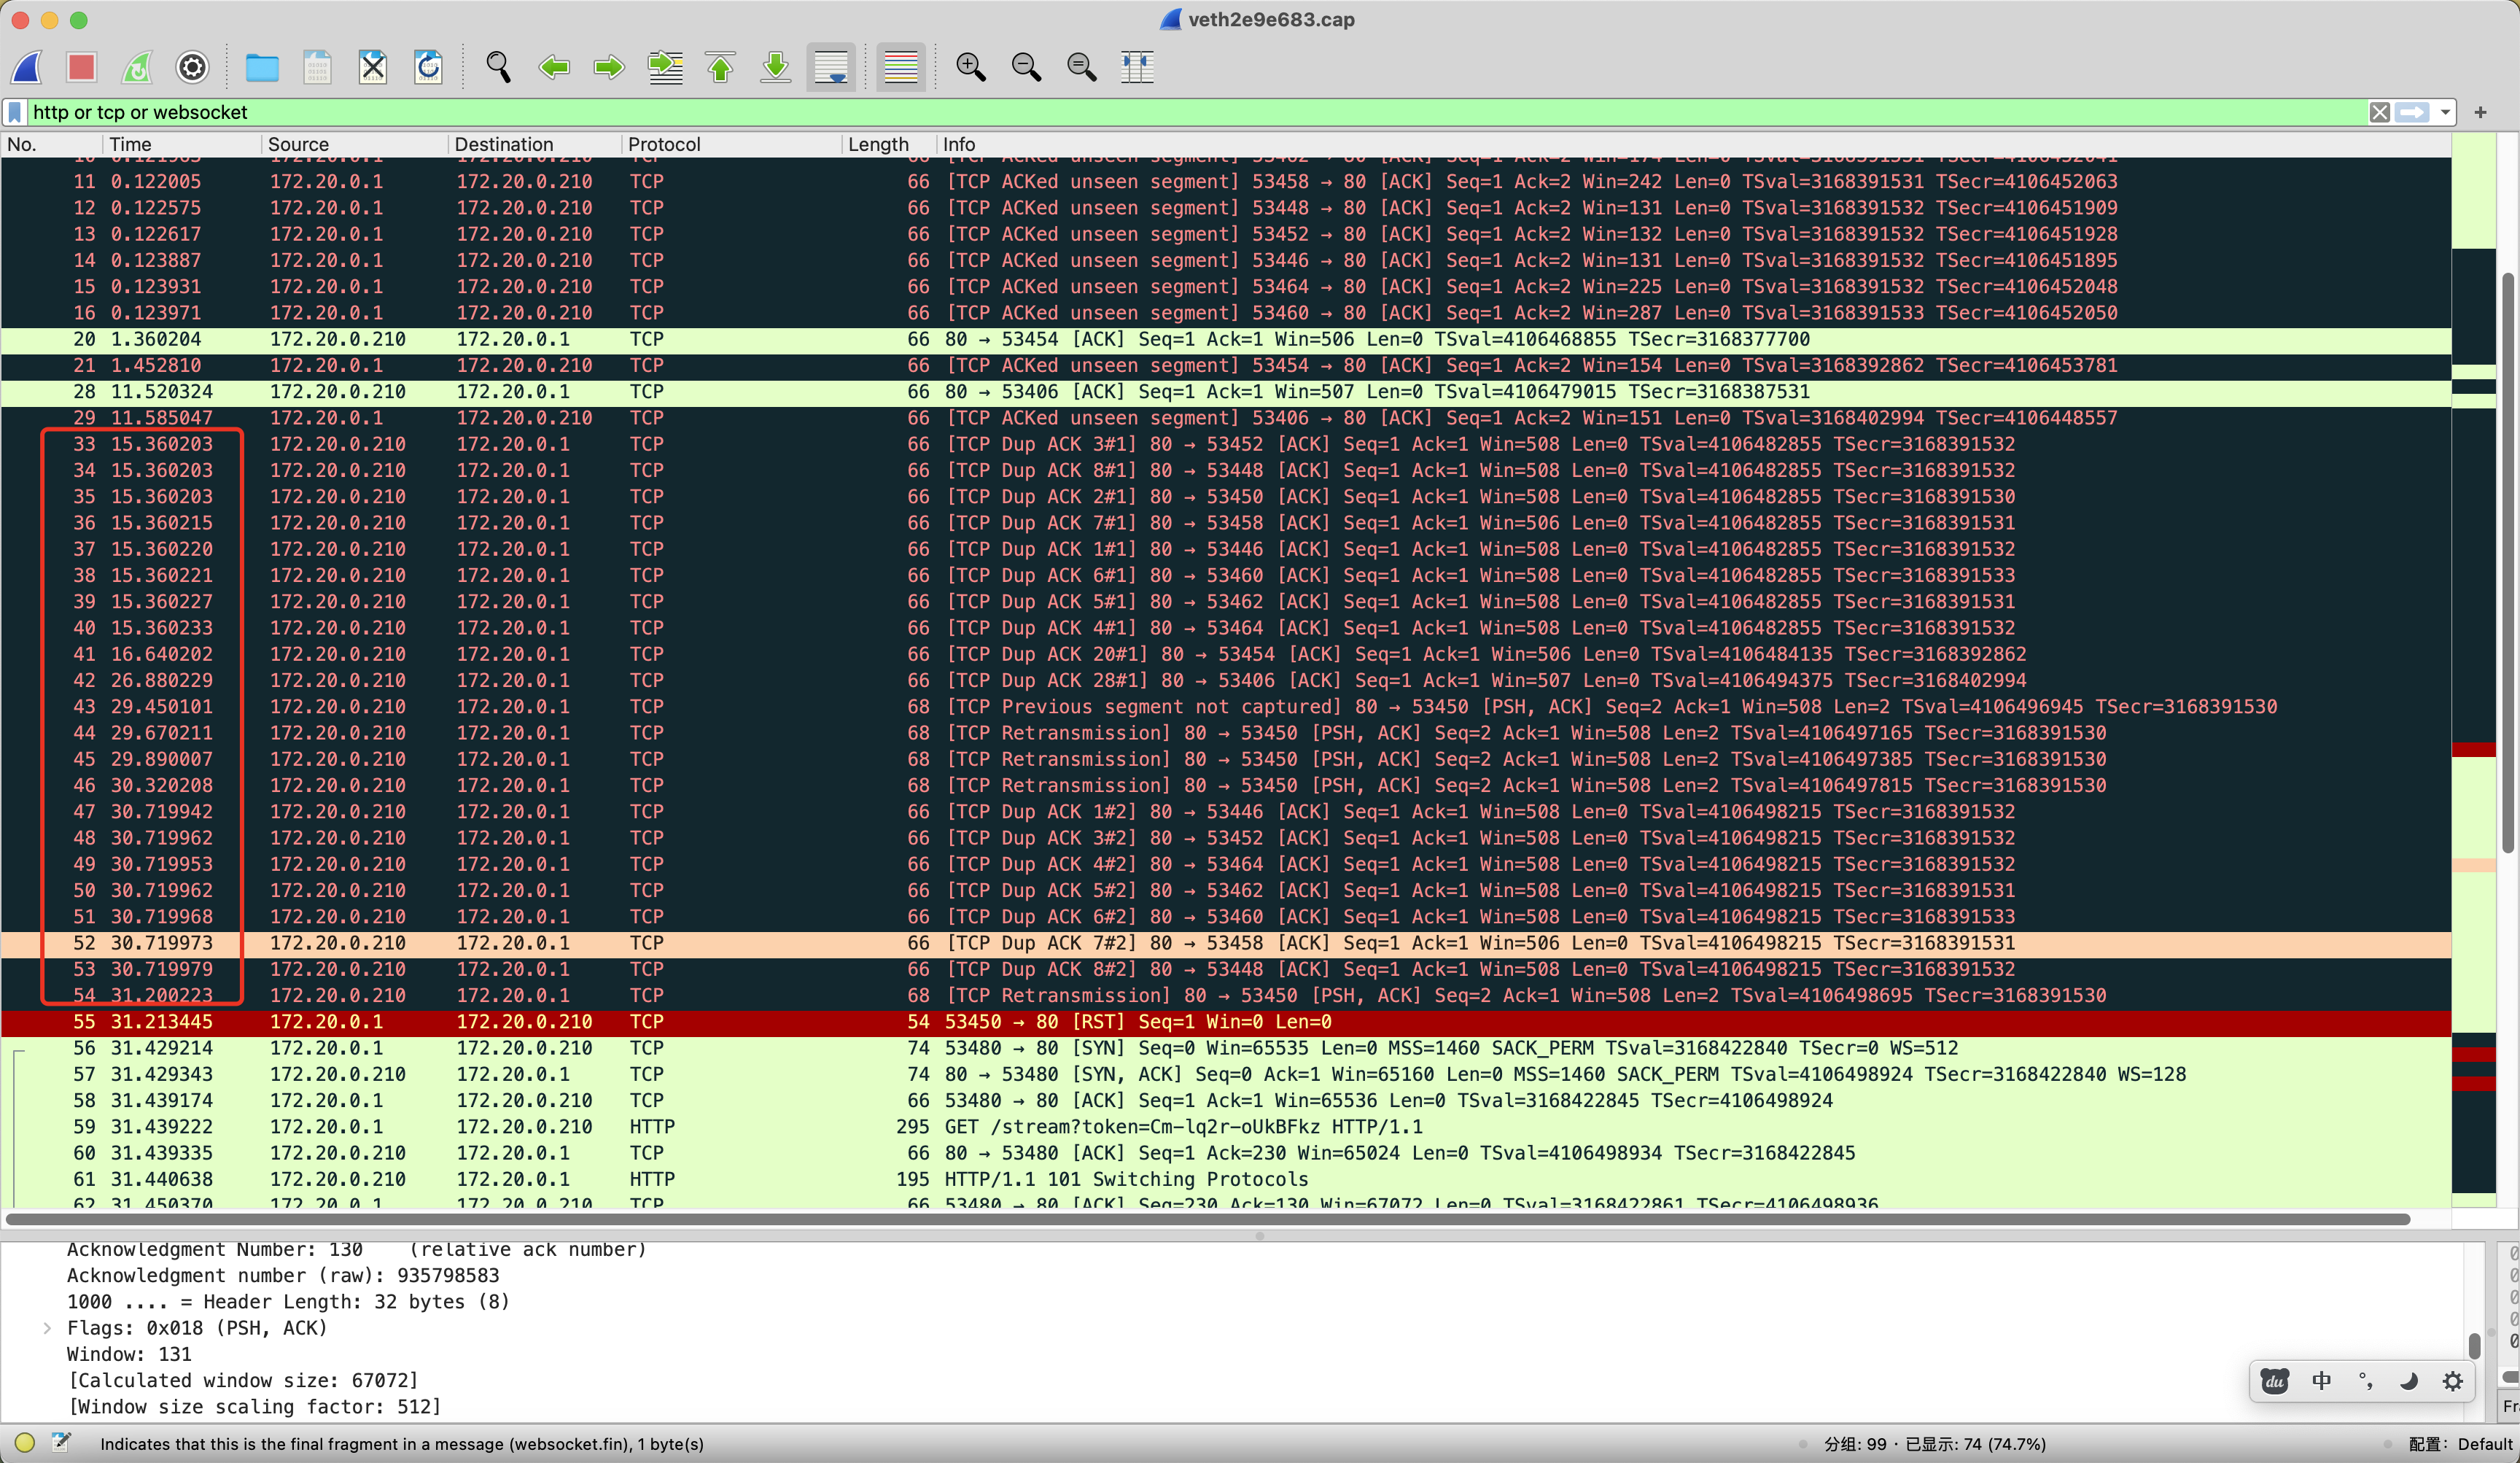Toggle auto-scroll during live capture
The image size is (2520, 1463).
coord(831,67)
